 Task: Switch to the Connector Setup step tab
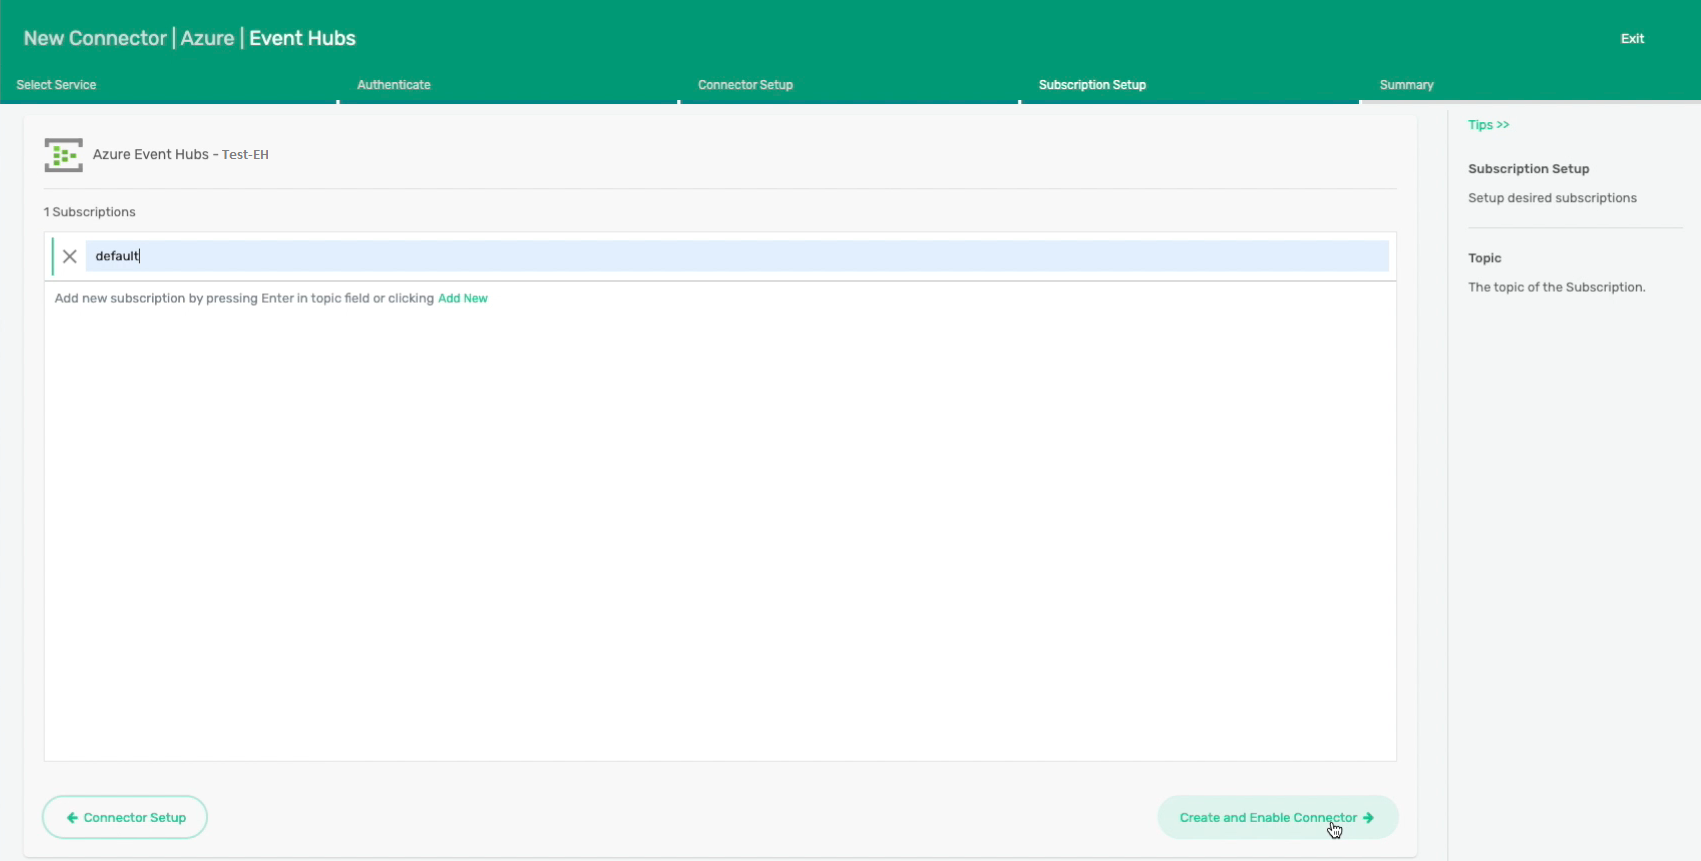click(x=745, y=85)
